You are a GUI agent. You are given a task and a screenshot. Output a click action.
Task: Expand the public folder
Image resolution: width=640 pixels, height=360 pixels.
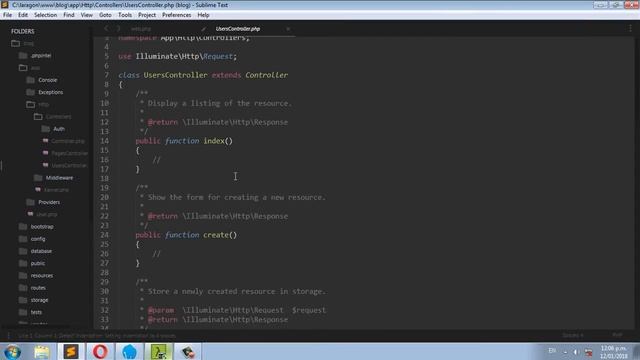pyautogui.click(x=23, y=264)
